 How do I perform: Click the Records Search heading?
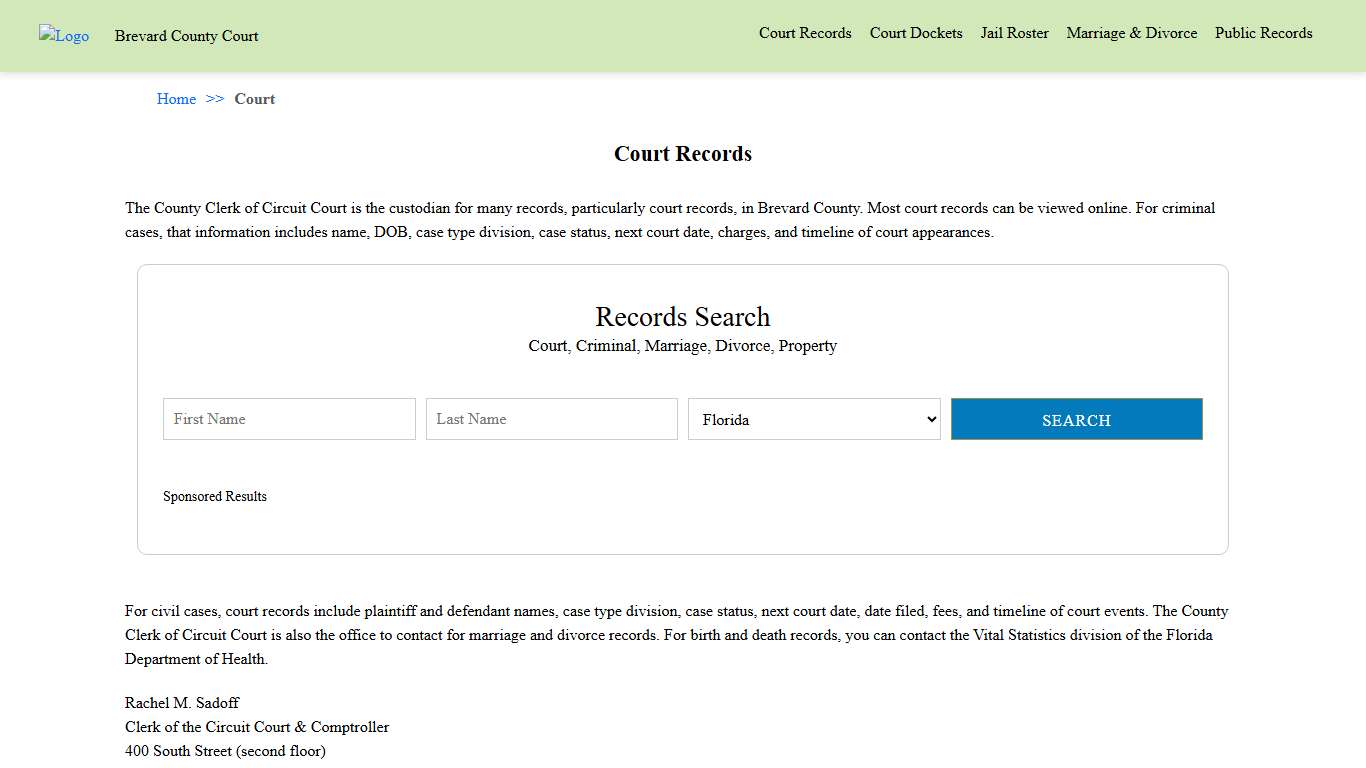(682, 317)
